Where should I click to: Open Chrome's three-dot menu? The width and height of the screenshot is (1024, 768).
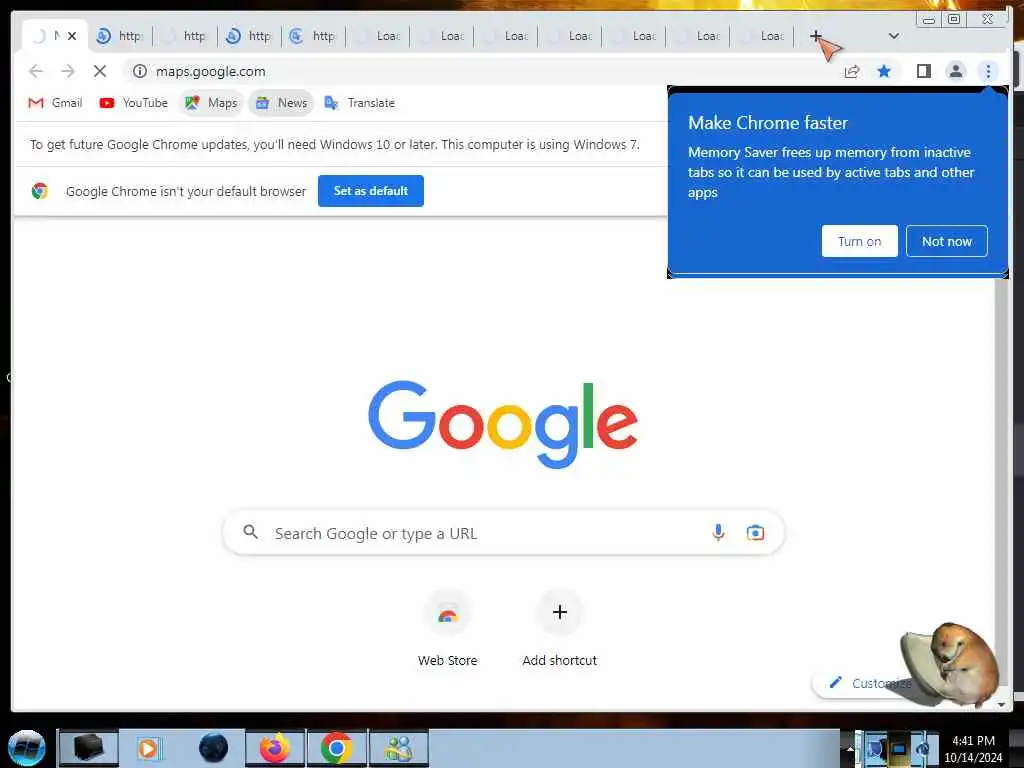click(x=988, y=71)
